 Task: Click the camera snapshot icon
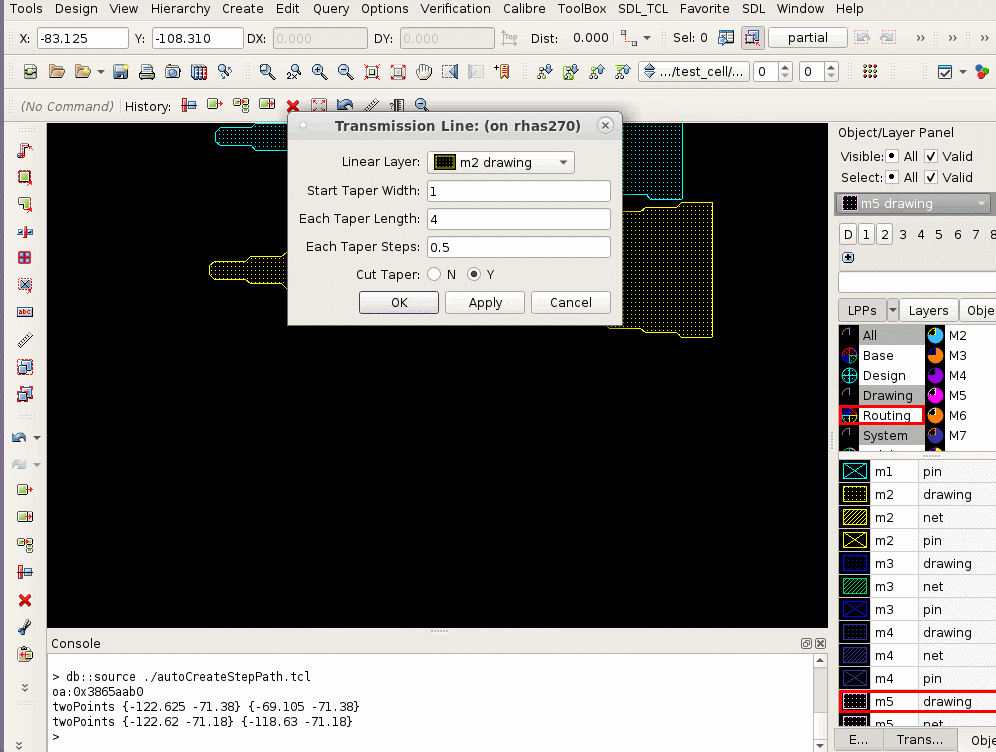(x=173, y=72)
